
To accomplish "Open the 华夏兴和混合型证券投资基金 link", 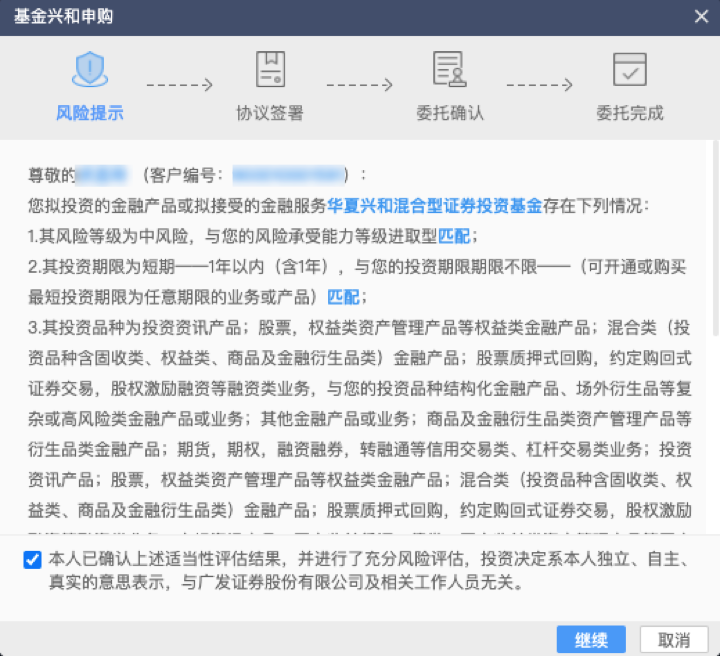I will [434, 206].
